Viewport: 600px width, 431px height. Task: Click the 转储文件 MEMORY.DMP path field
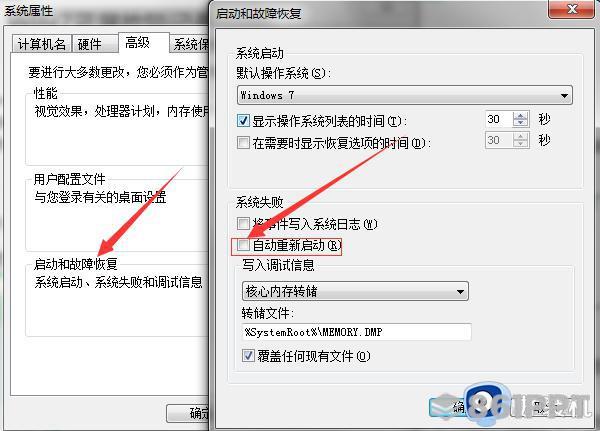coord(357,332)
